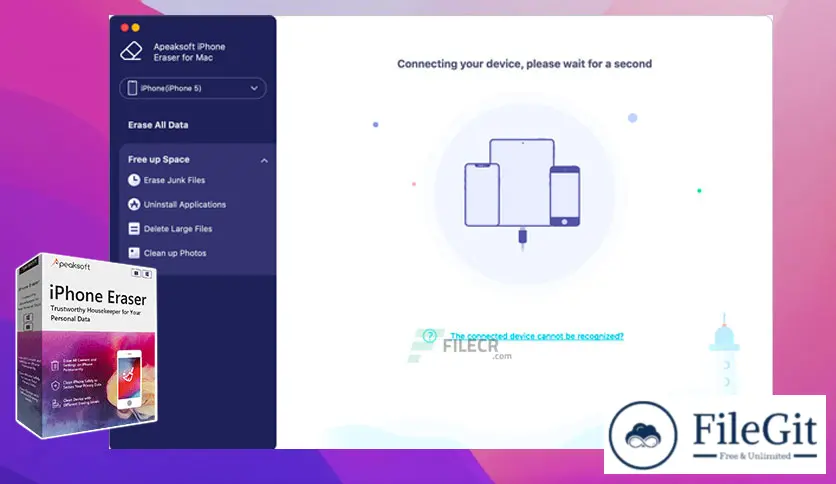The width and height of the screenshot is (836, 484).
Task: Select Erase All Data
Action: pyautogui.click(x=158, y=125)
